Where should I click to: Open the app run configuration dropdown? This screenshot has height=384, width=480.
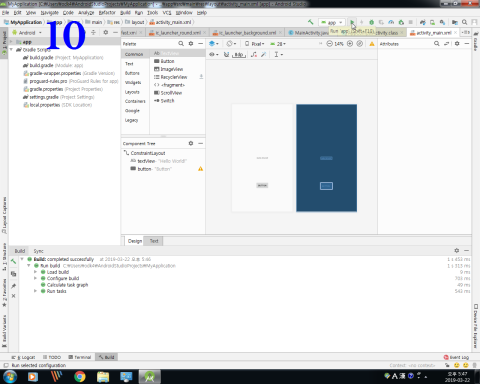point(332,22)
